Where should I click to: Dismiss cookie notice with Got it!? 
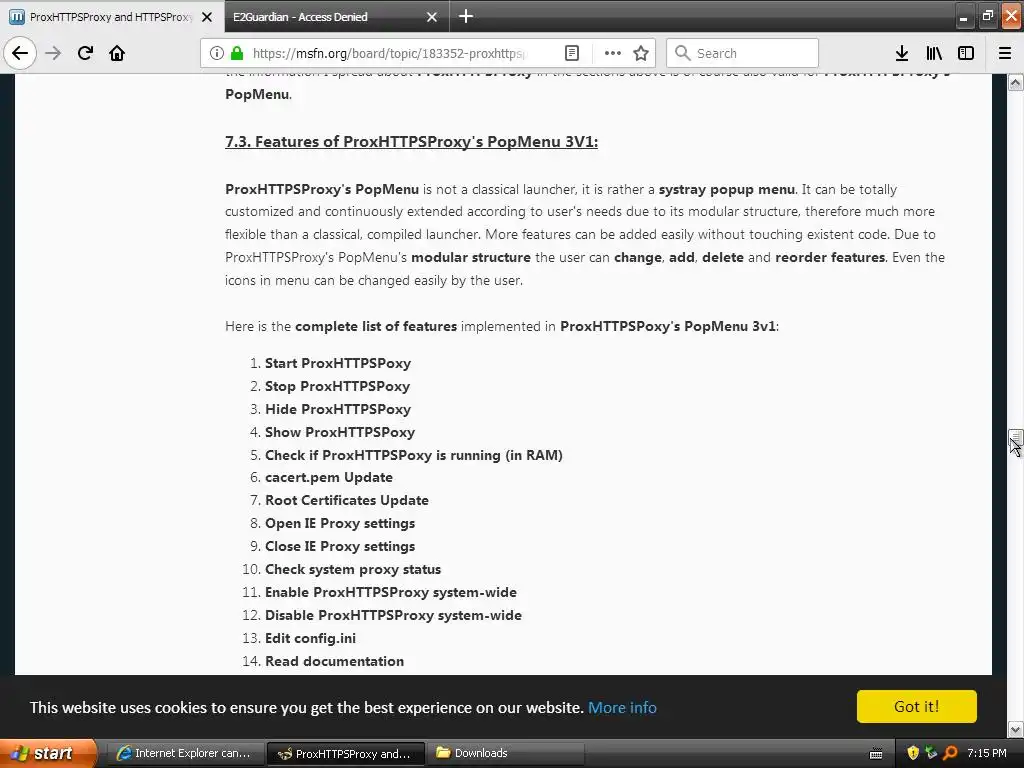click(916, 707)
